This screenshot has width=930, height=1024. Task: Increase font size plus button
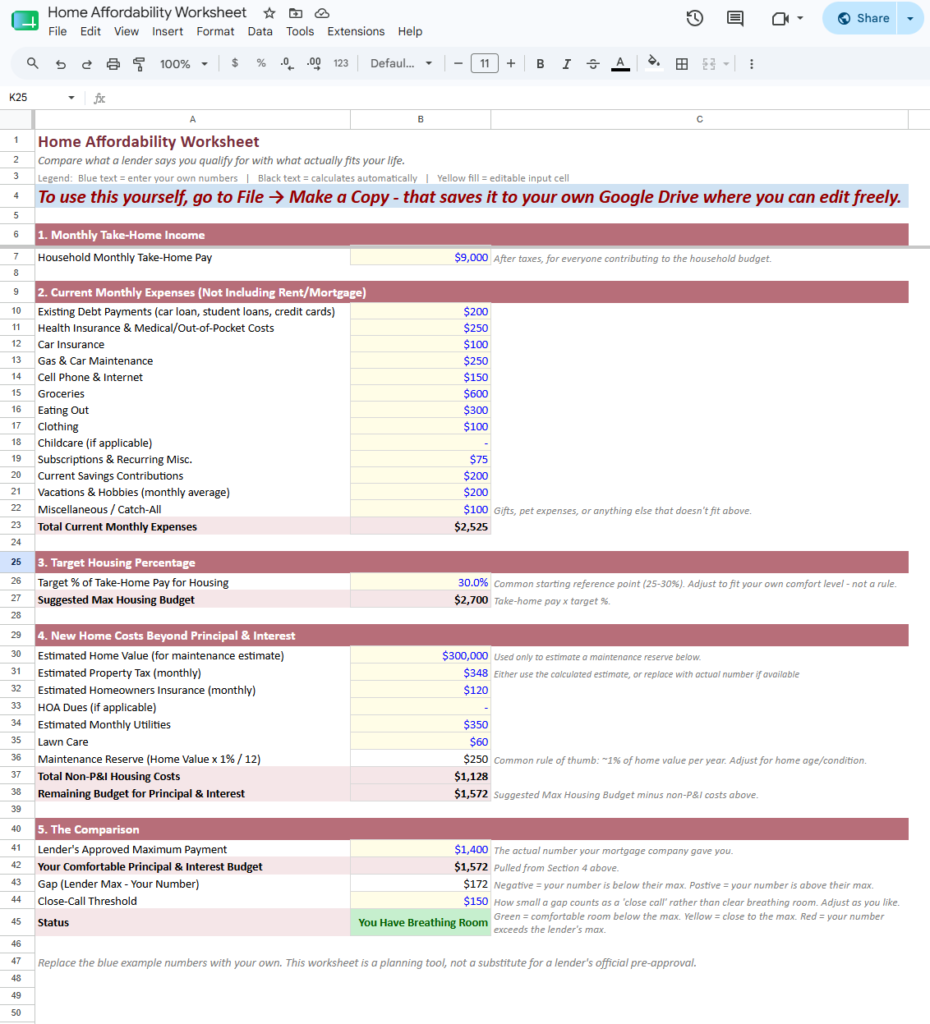coord(511,63)
